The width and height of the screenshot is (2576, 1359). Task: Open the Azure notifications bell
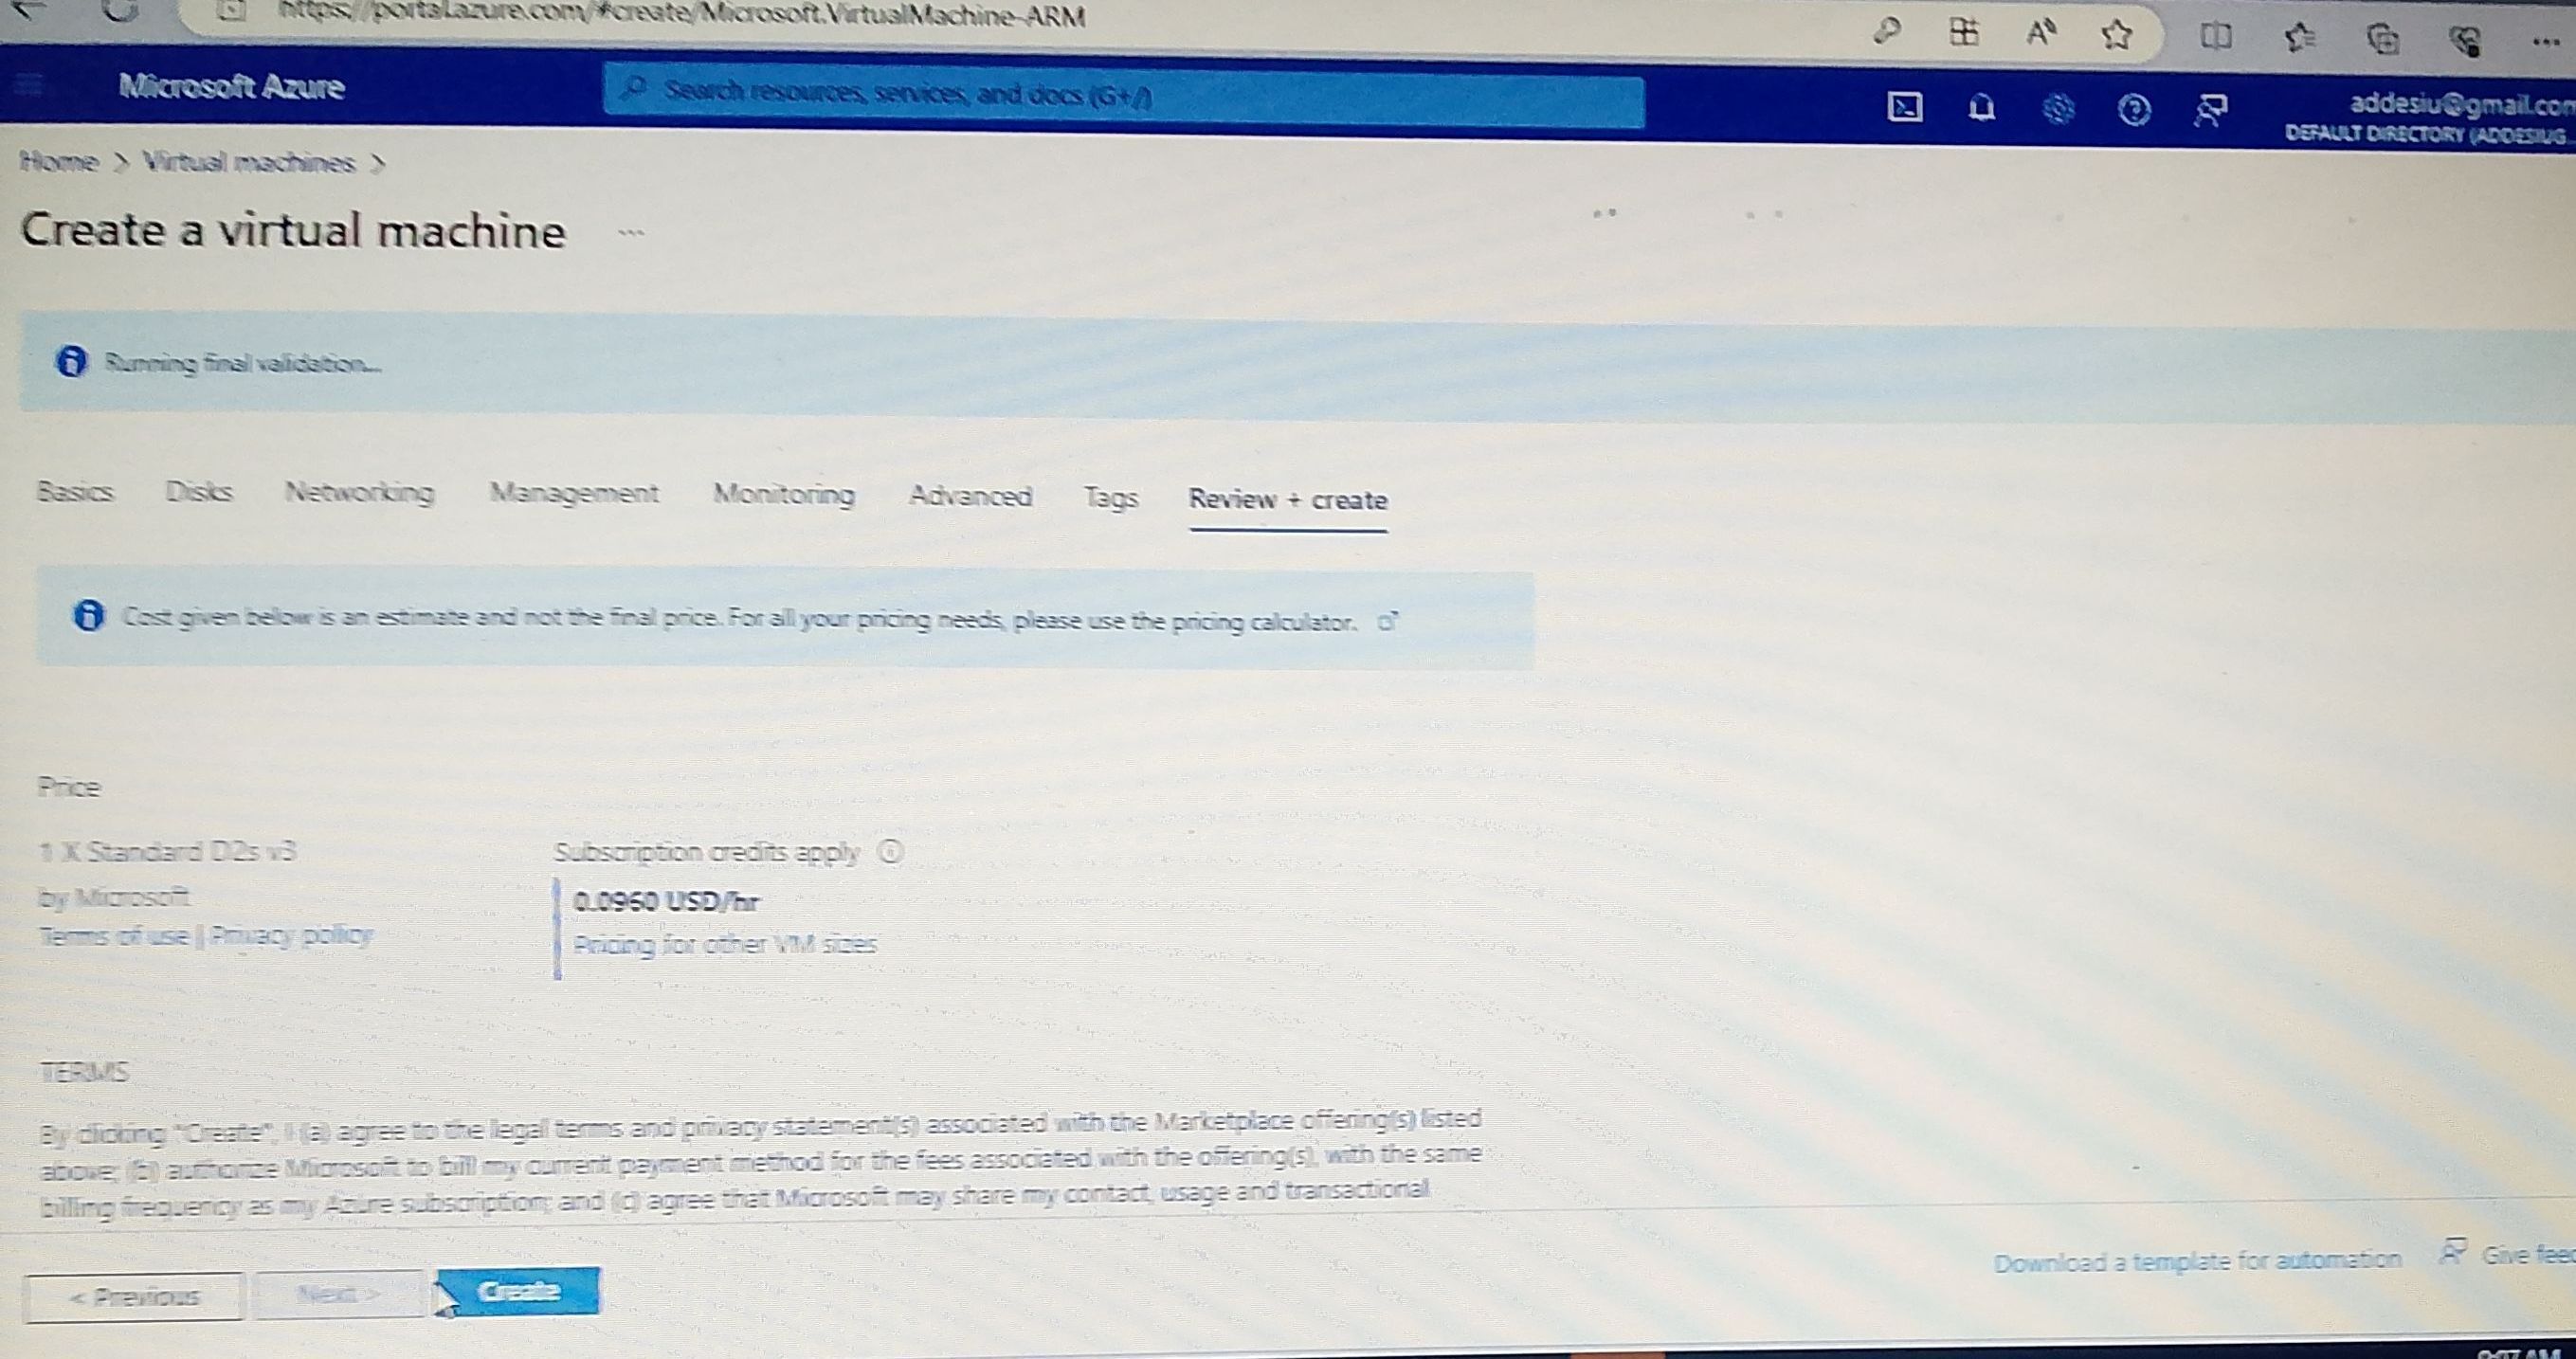pyautogui.click(x=1981, y=108)
